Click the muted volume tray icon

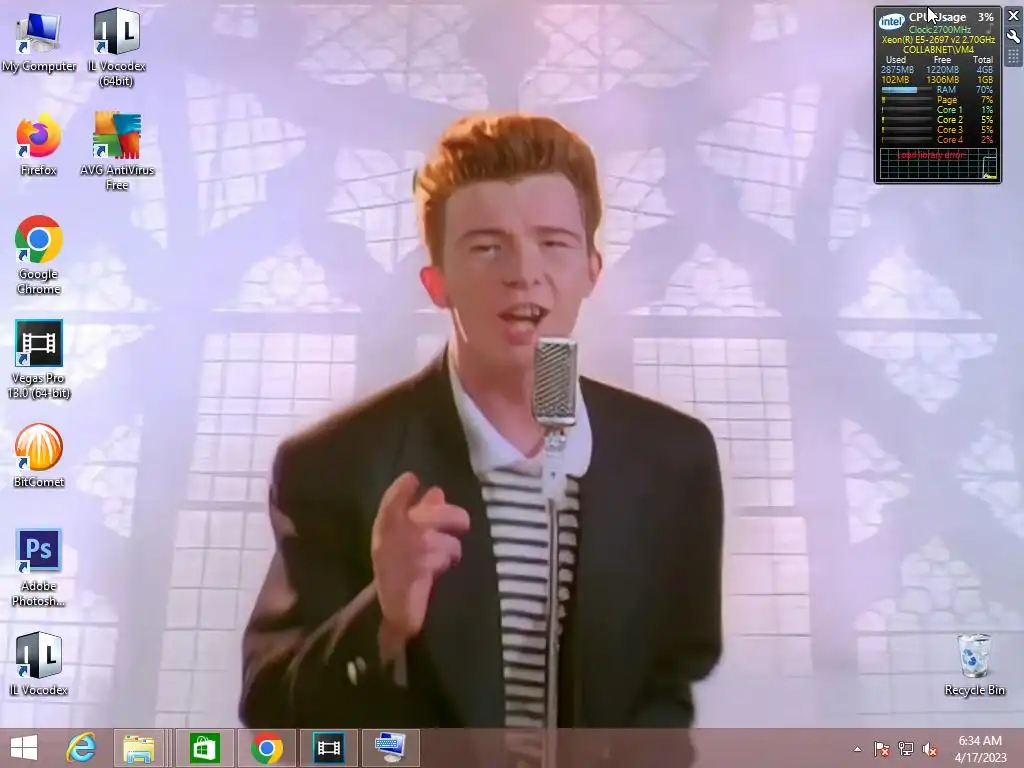pos(930,749)
